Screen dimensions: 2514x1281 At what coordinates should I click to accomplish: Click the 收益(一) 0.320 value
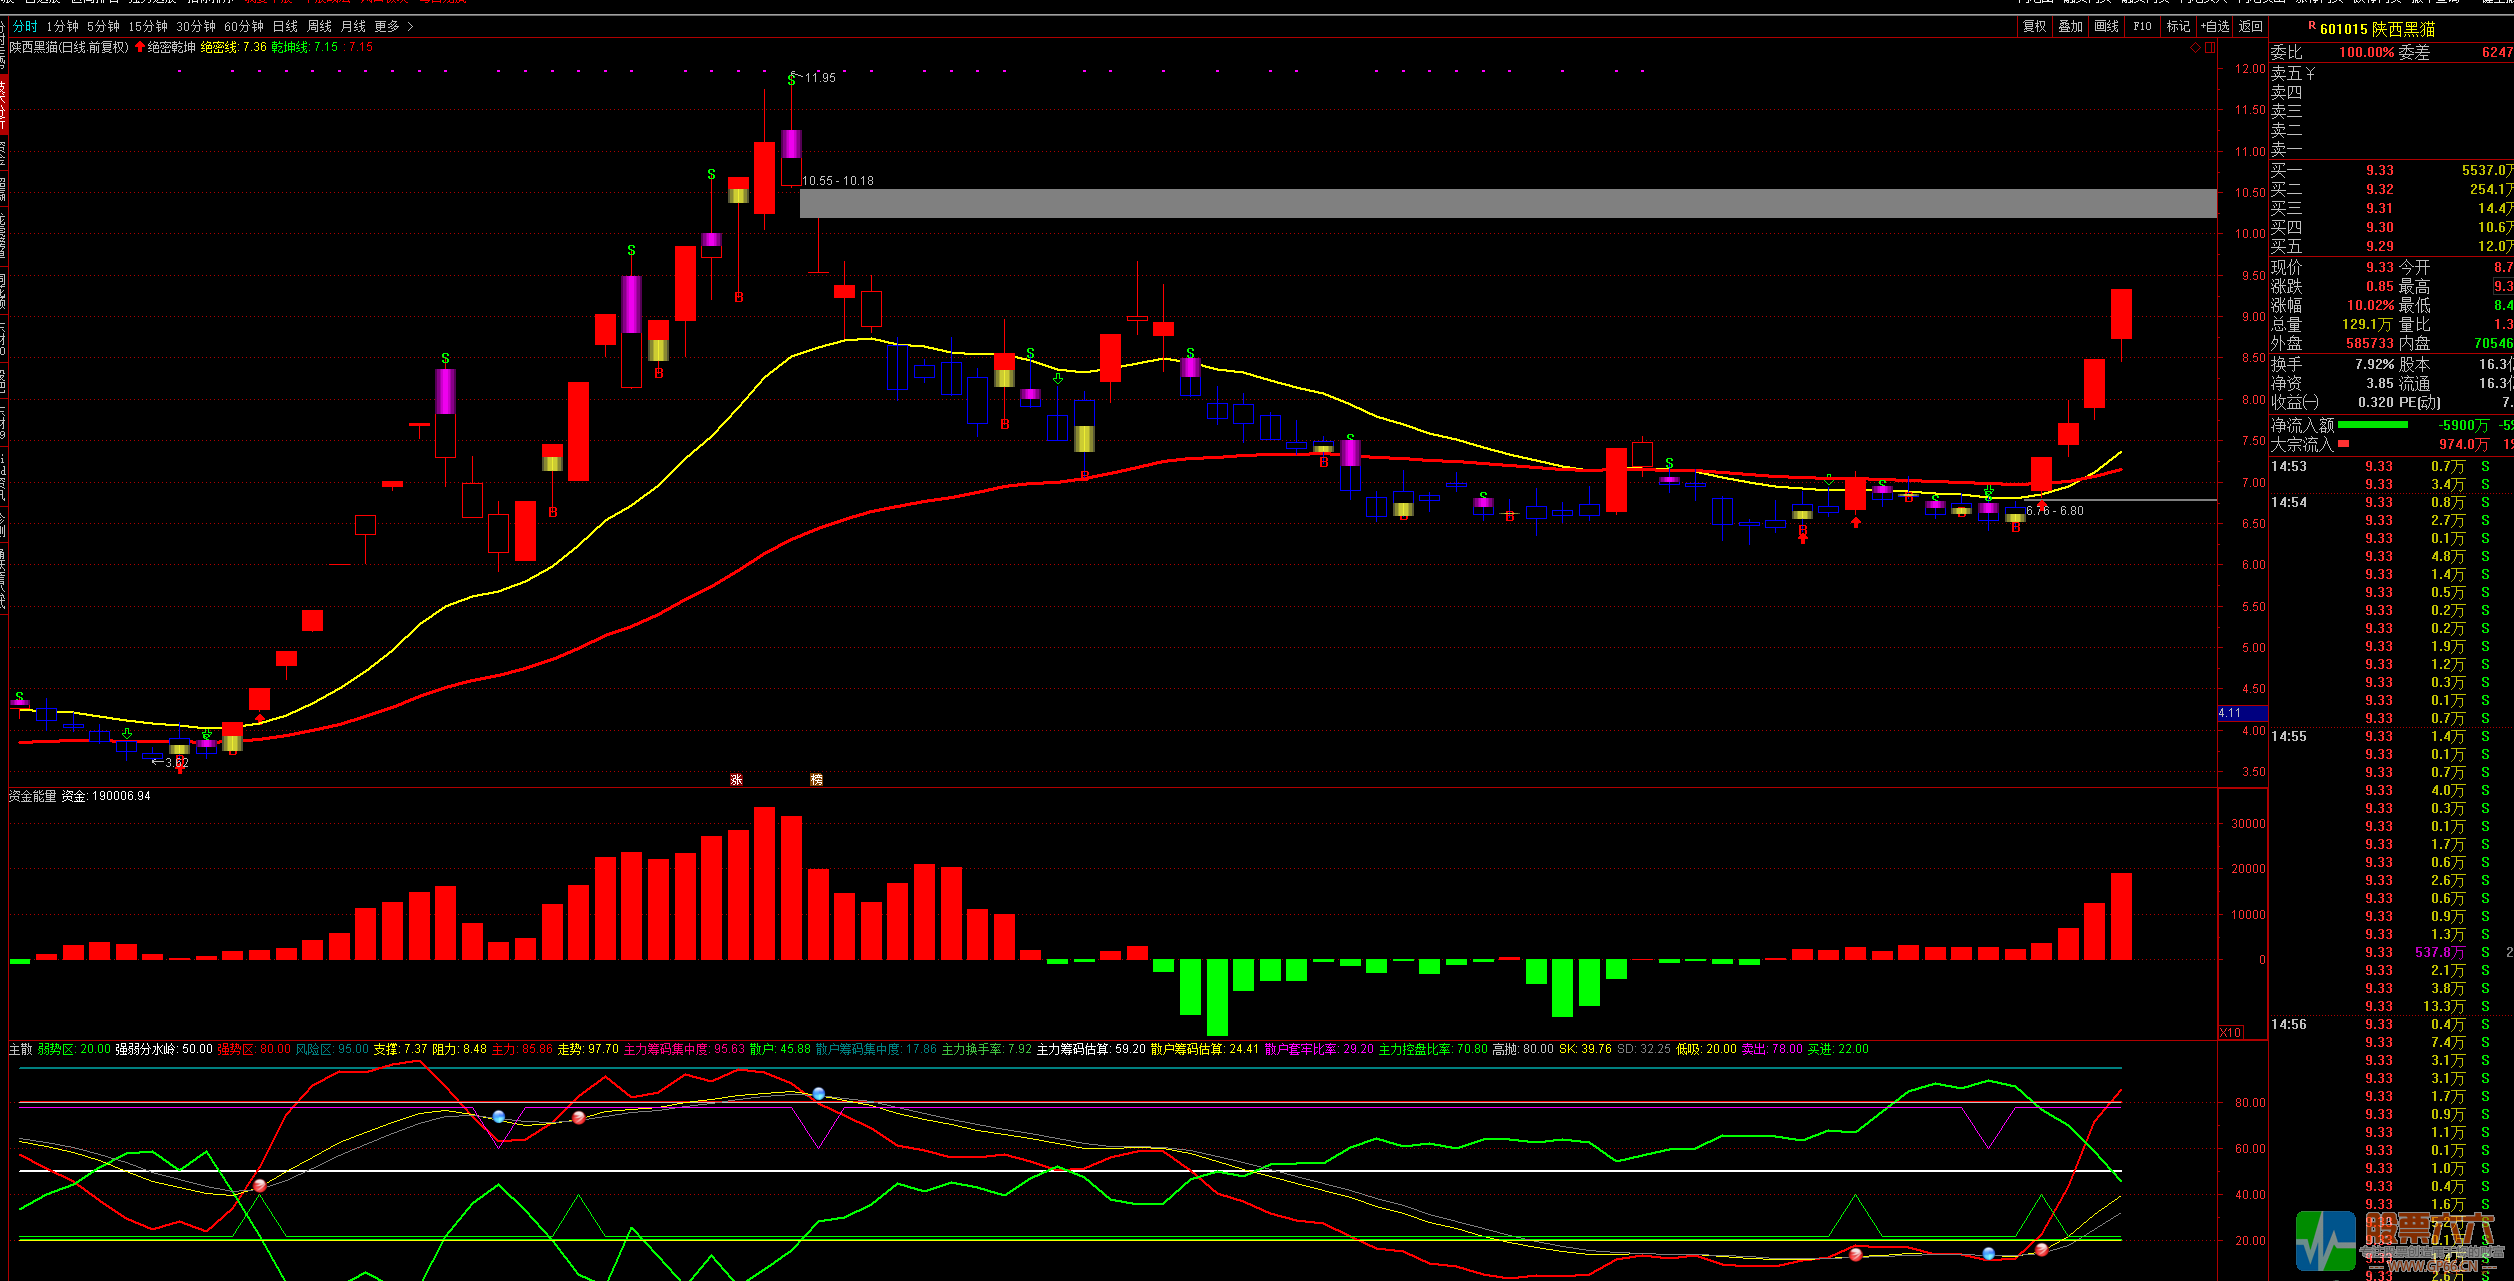point(2376,402)
